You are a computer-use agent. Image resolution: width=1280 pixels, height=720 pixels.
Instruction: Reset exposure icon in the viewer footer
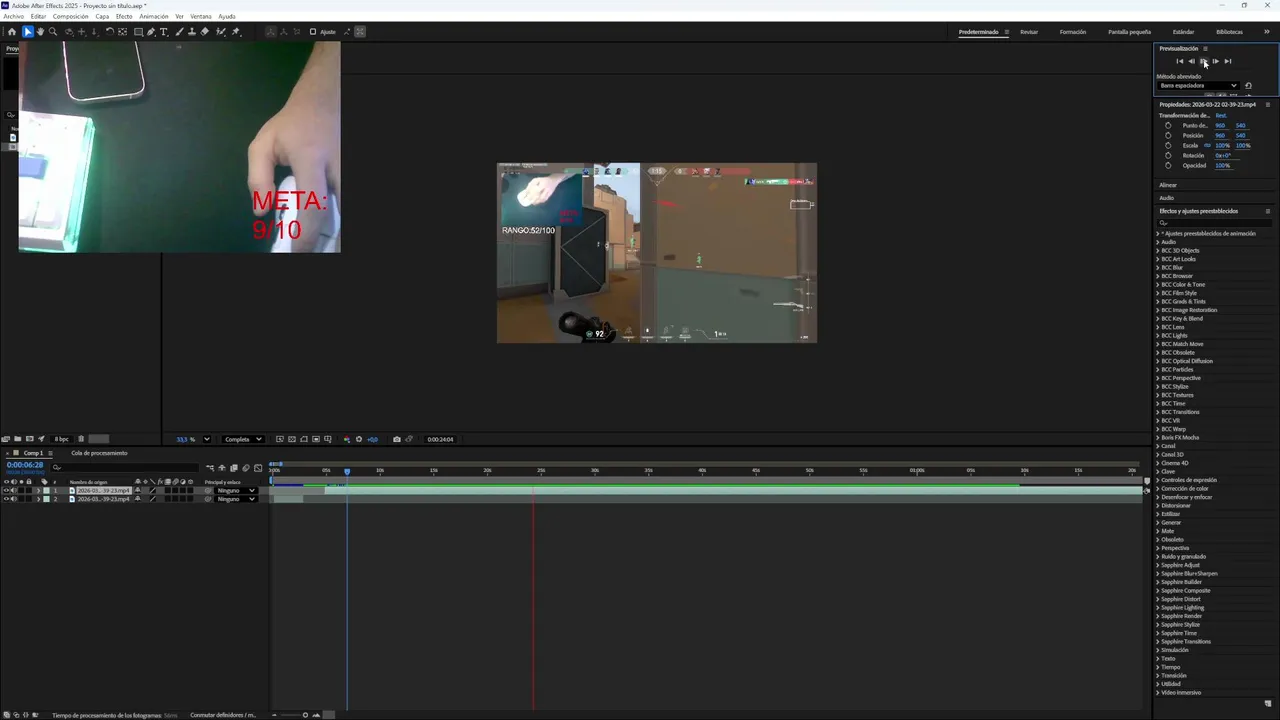(x=358, y=439)
